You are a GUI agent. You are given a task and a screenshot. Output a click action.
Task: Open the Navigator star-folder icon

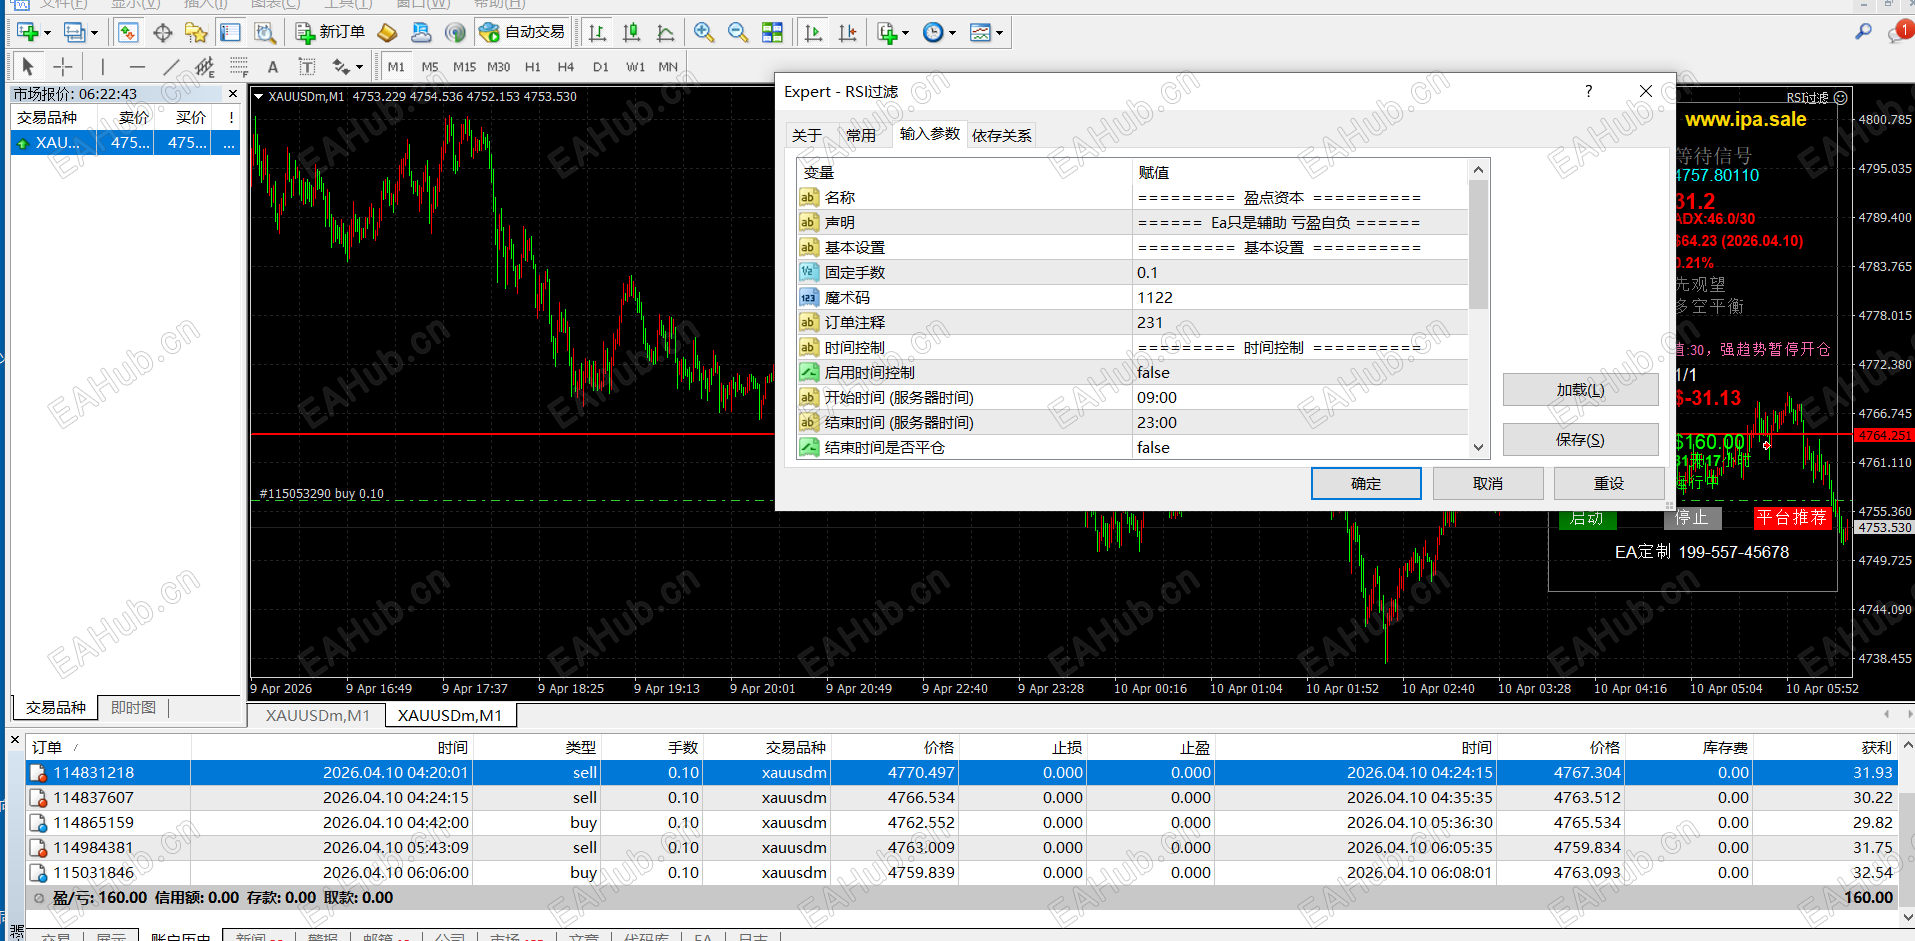click(196, 32)
